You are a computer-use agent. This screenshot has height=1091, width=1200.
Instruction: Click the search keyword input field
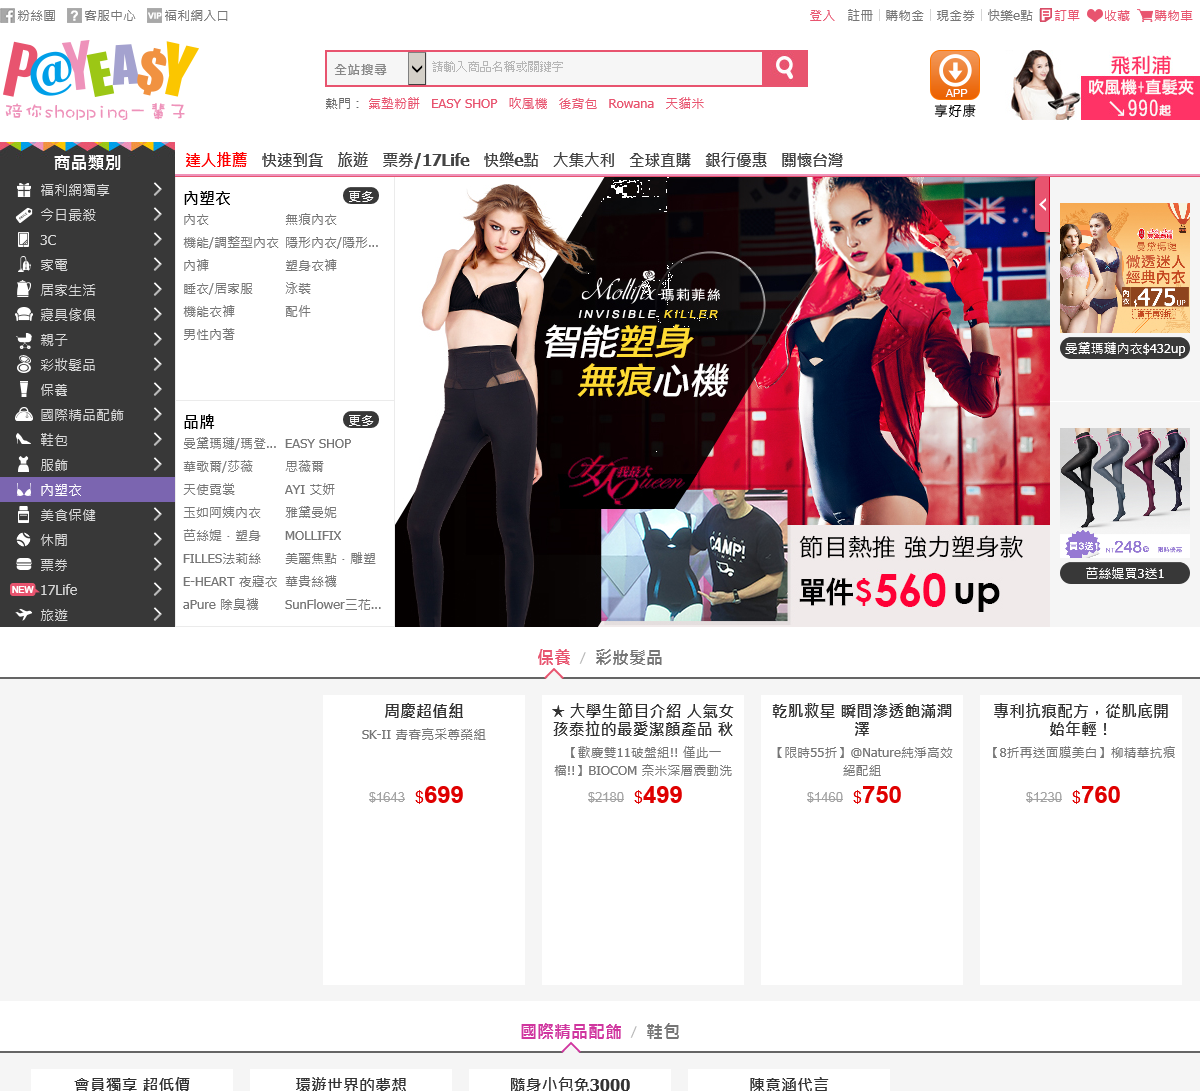coord(595,68)
